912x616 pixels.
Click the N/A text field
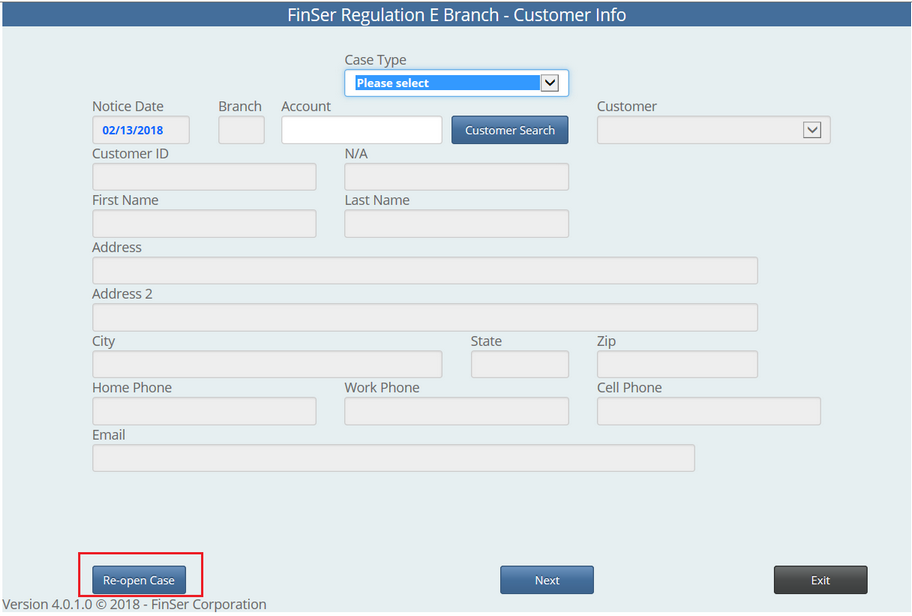[x=456, y=177]
